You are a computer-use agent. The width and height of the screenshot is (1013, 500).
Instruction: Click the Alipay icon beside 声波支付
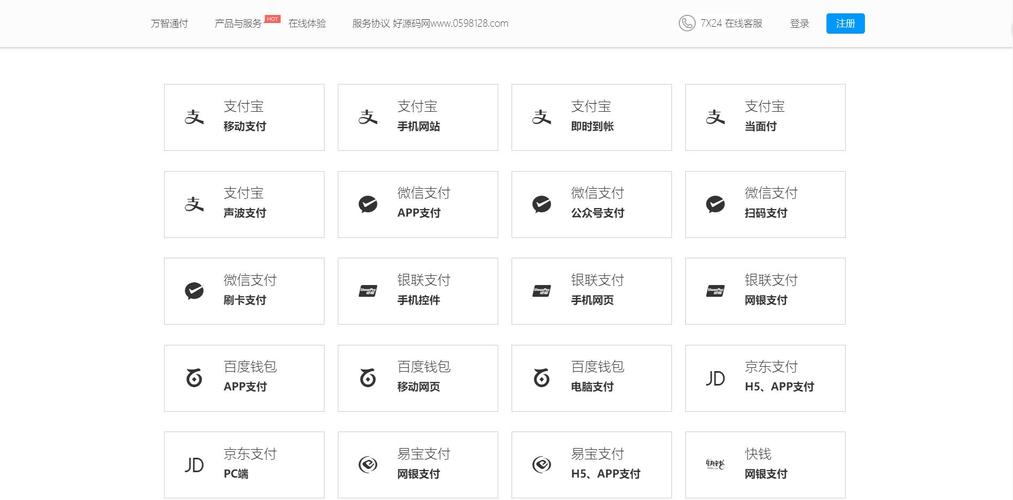click(194, 204)
